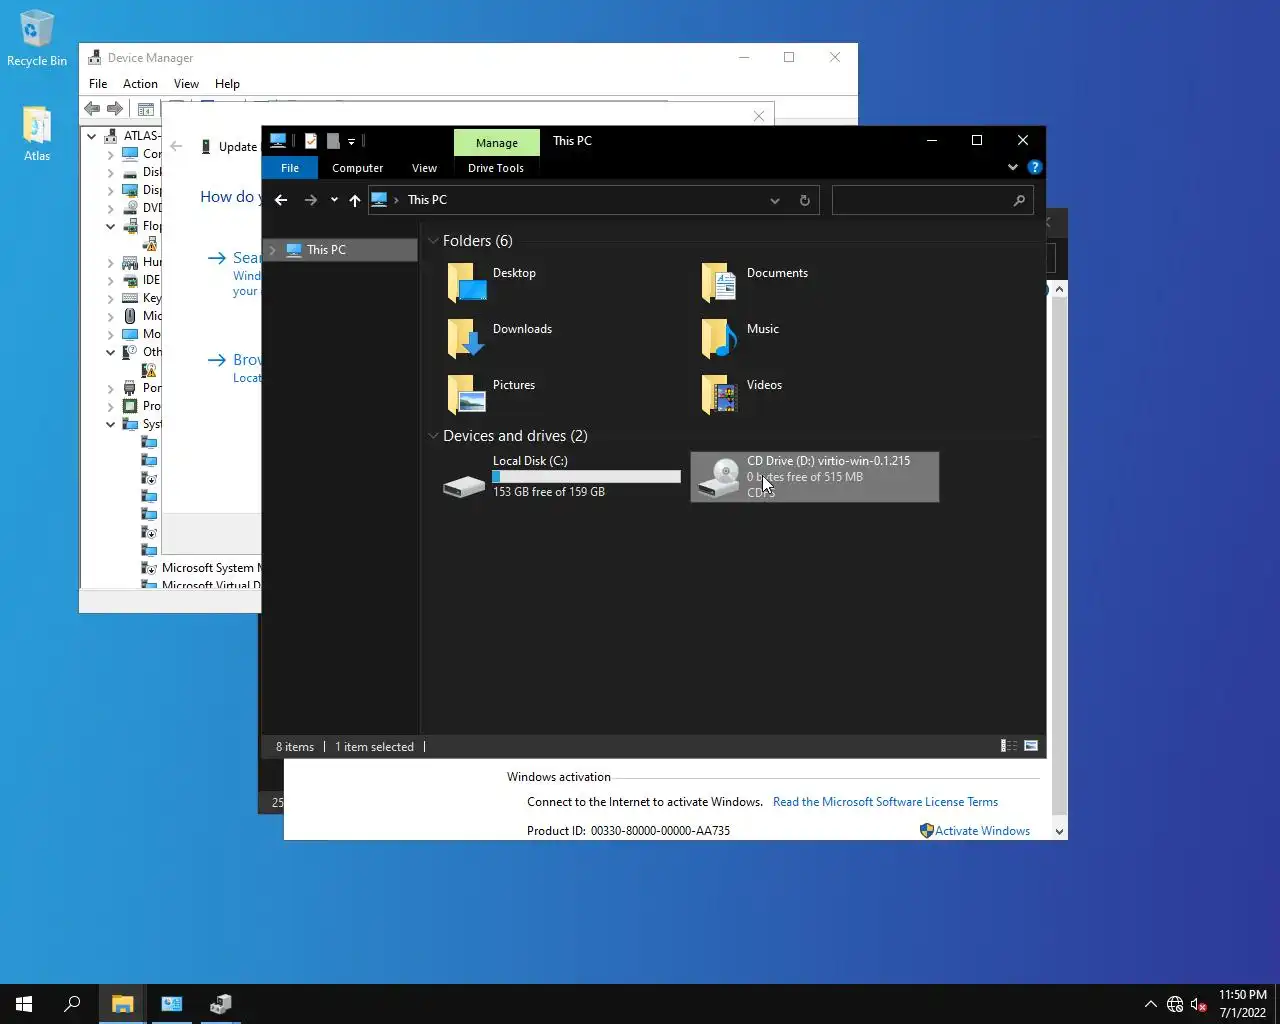Open the Documents folder icon
1280x1024 pixels.
point(720,282)
